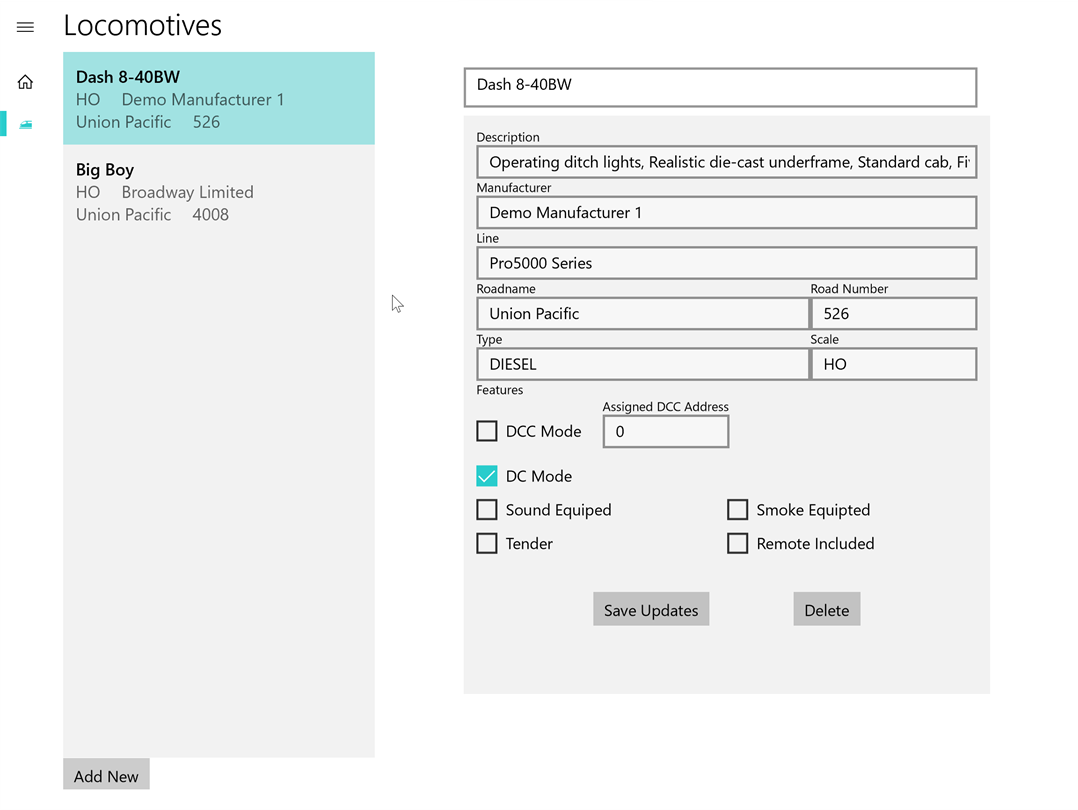Click the Type field showing DIESEL

(642, 365)
